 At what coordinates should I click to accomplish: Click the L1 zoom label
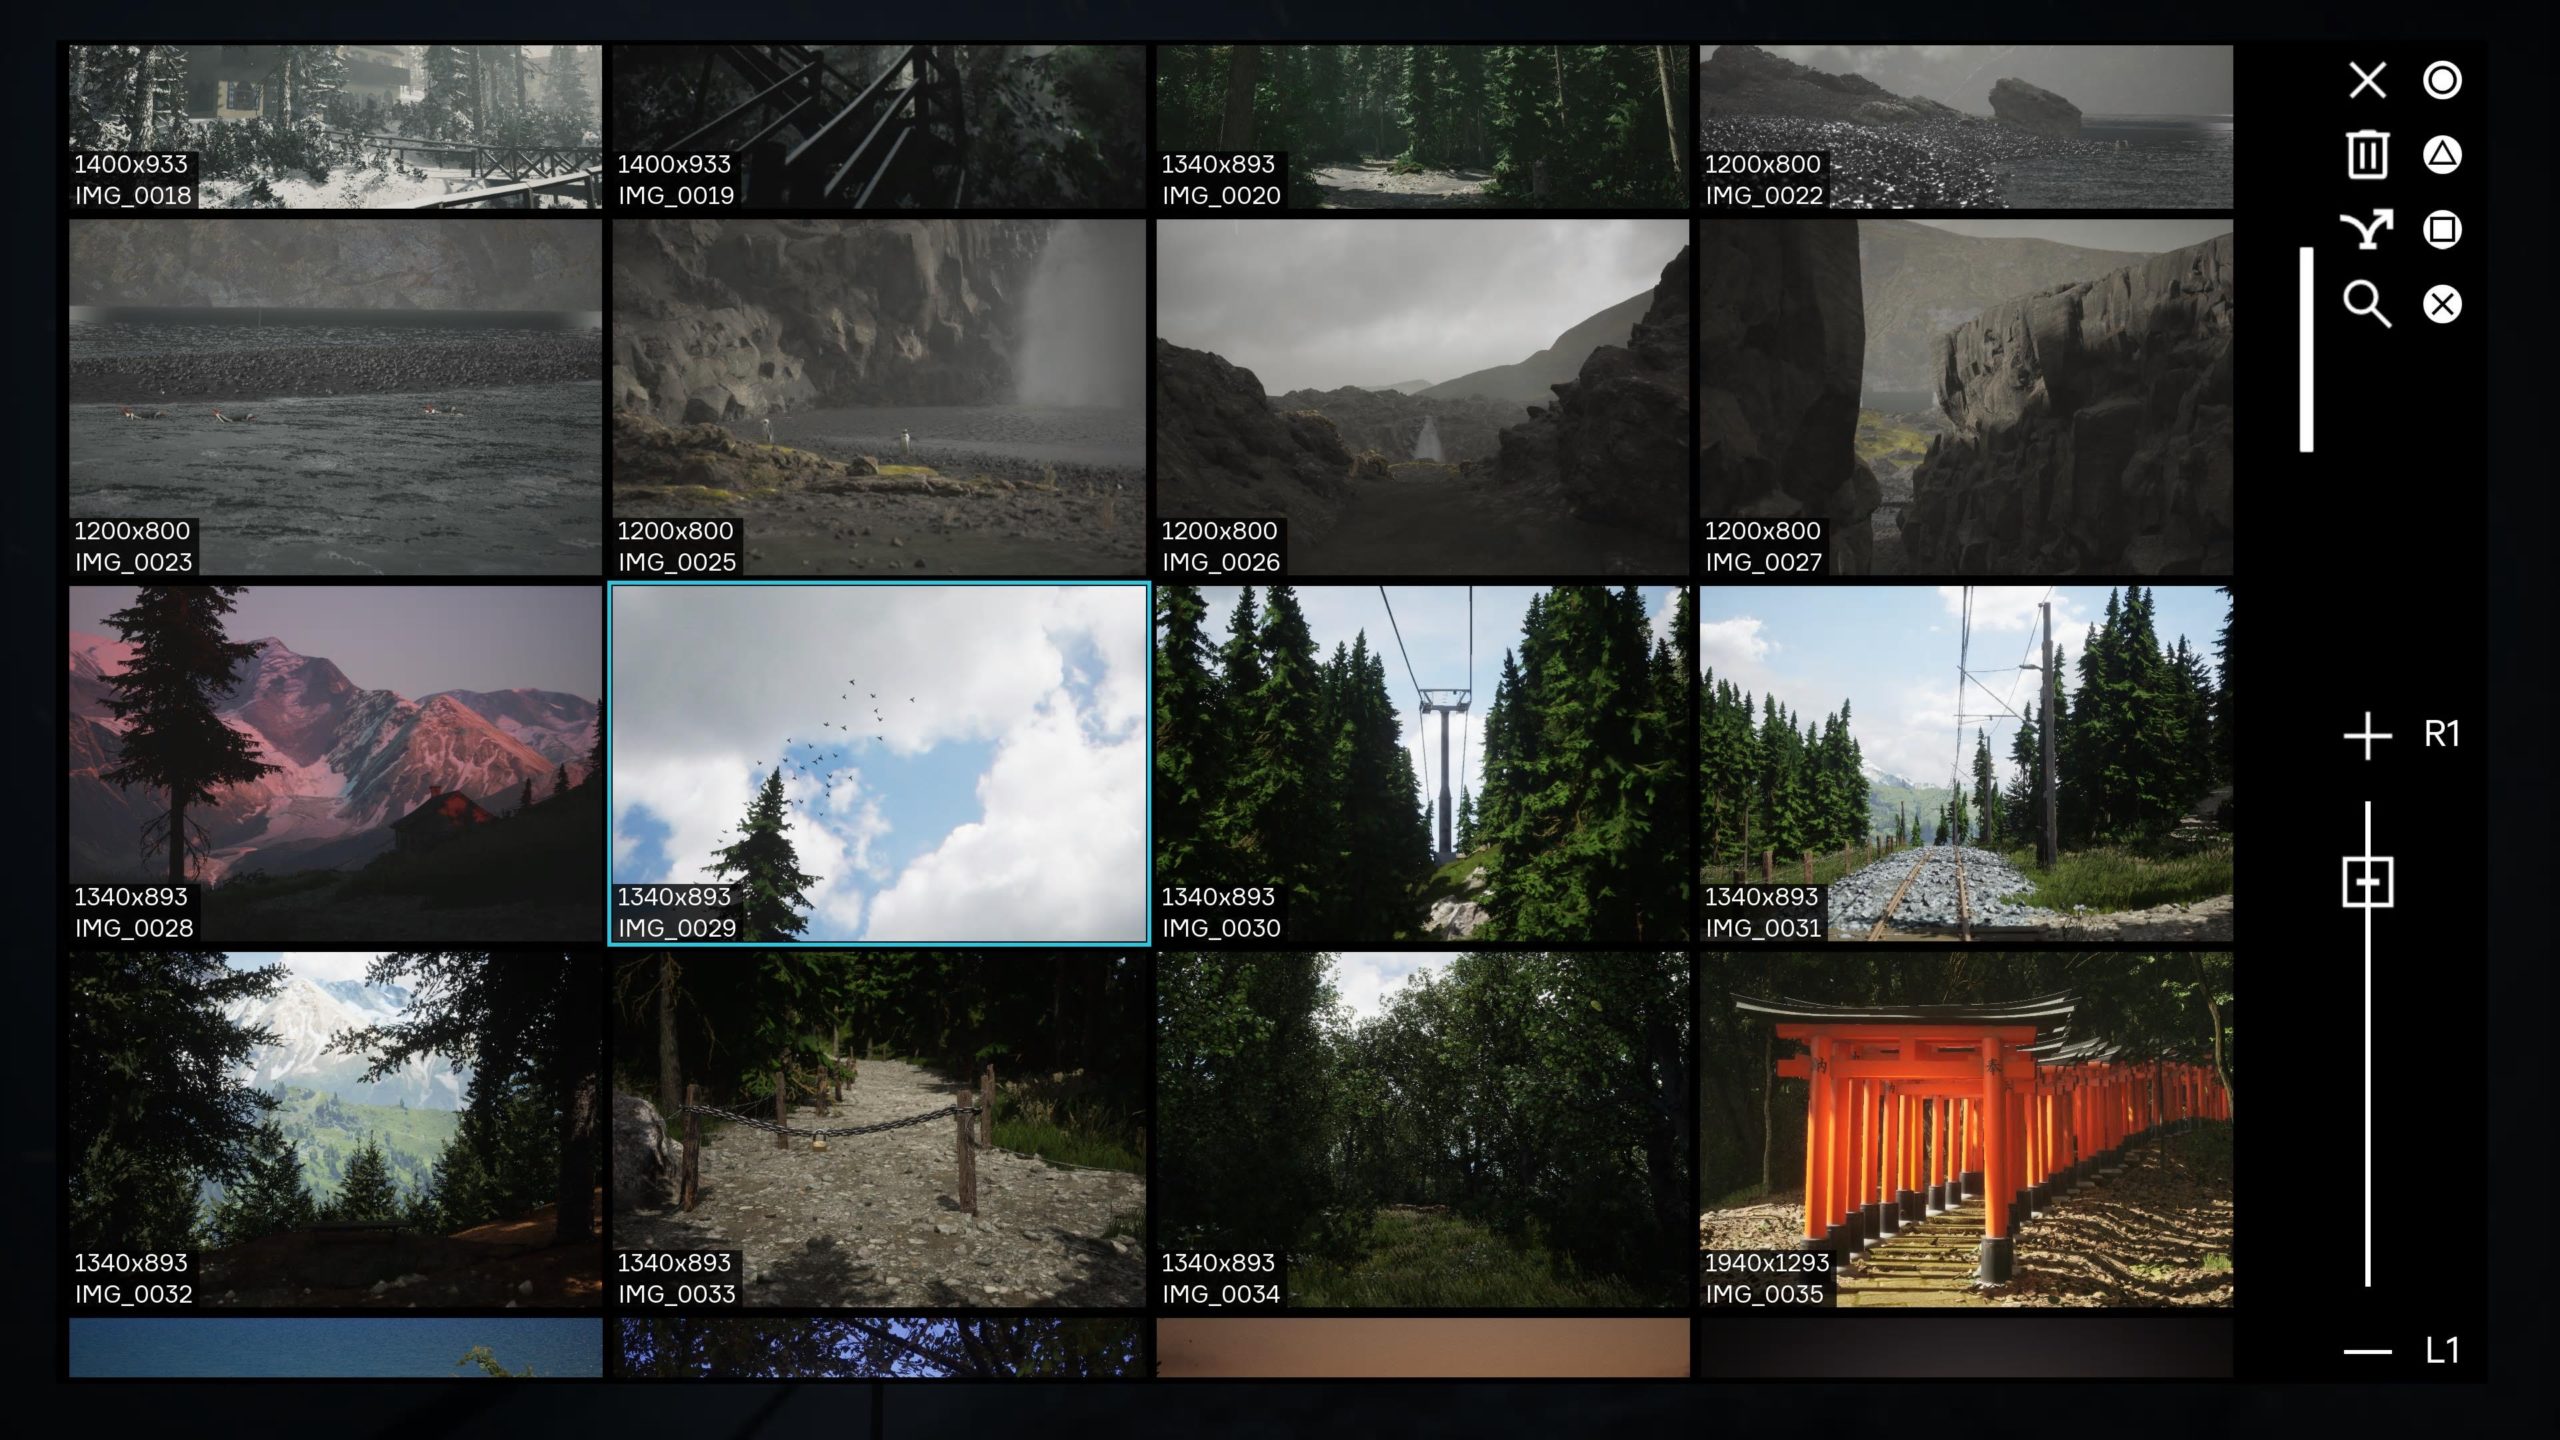pyautogui.click(x=2441, y=1352)
